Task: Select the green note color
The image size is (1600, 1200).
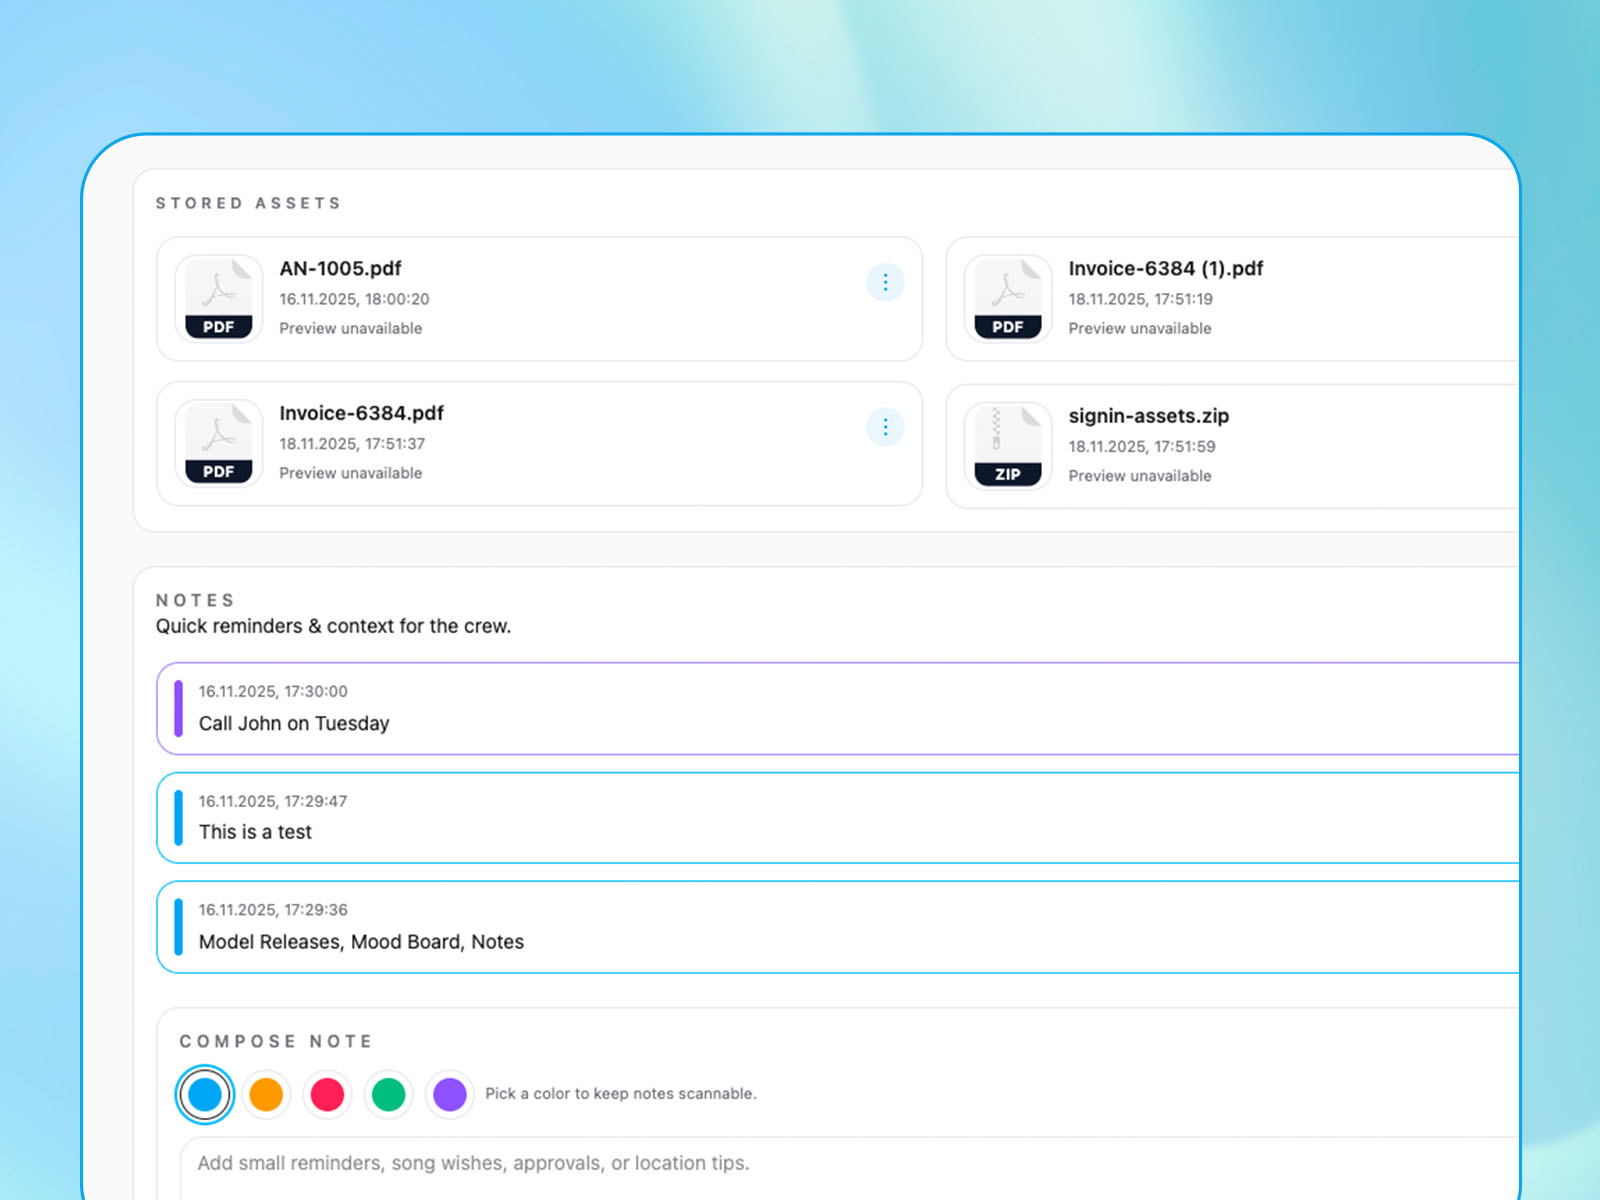Action: [x=388, y=1094]
